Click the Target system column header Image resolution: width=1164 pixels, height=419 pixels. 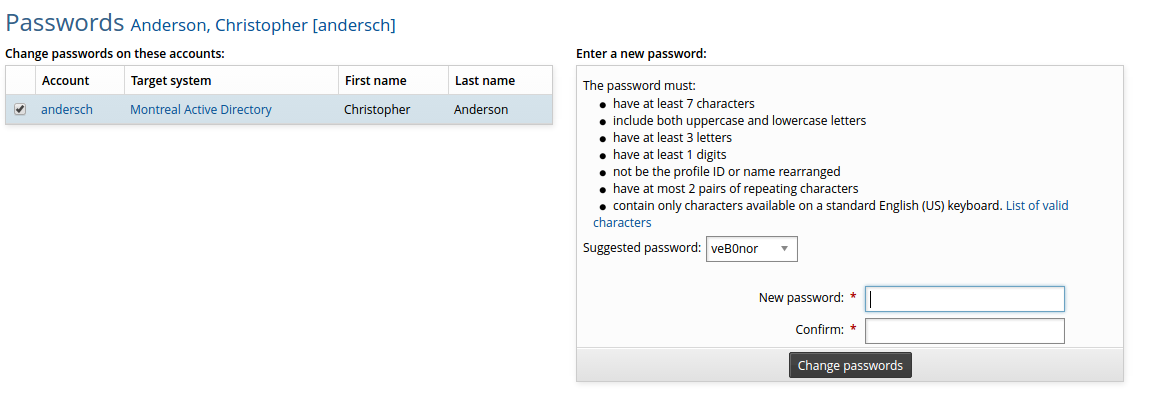pyautogui.click(x=171, y=81)
